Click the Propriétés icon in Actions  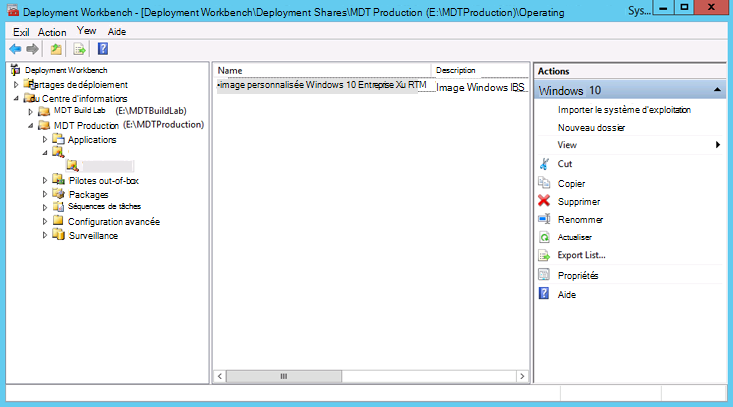click(x=544, y=274)
